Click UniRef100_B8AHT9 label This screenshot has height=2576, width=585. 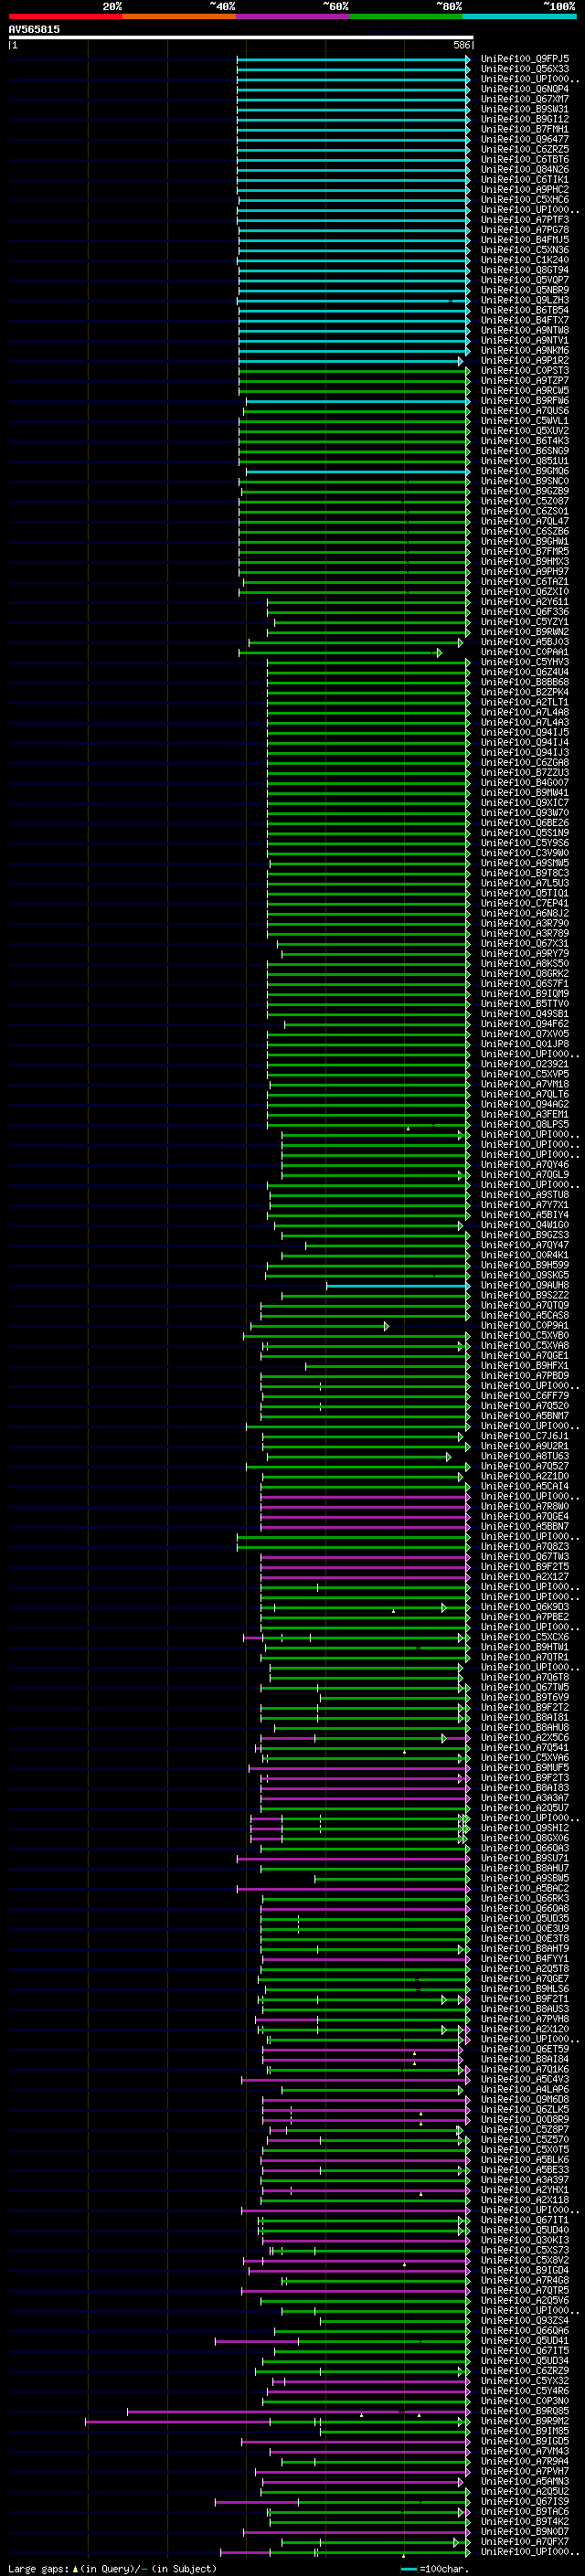[525, 1949]
